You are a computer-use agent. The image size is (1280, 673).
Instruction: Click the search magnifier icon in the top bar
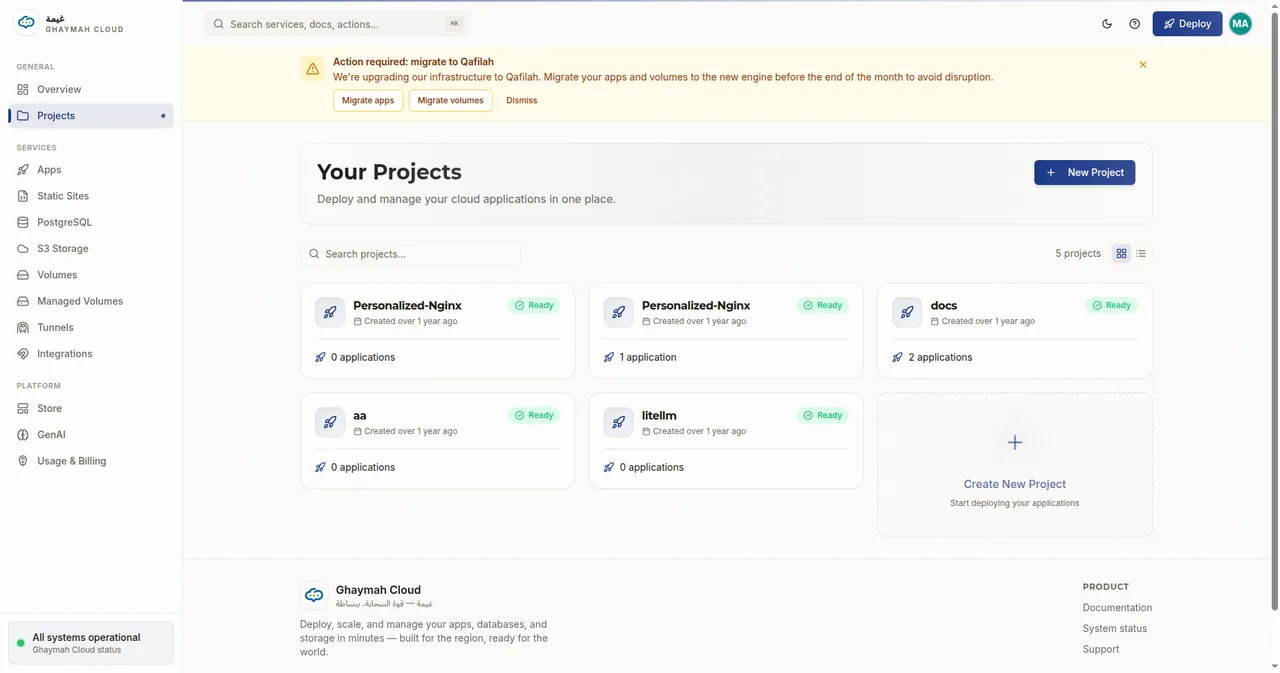219,24
